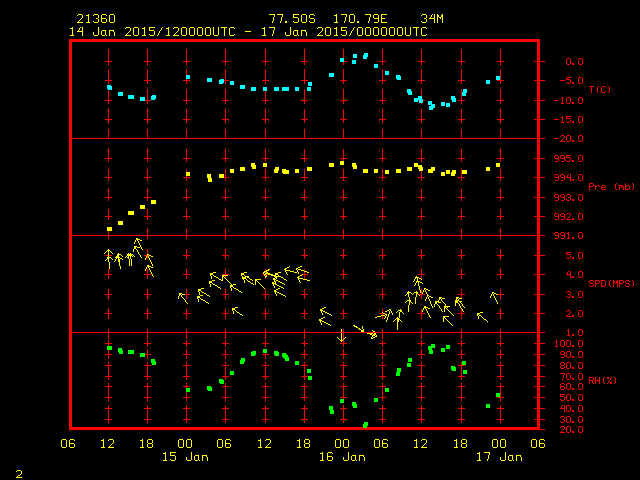This screenshot has width=640, height=480.
Task: Click the "00" hour label above 16 Jan
Action: coord(342,444)
